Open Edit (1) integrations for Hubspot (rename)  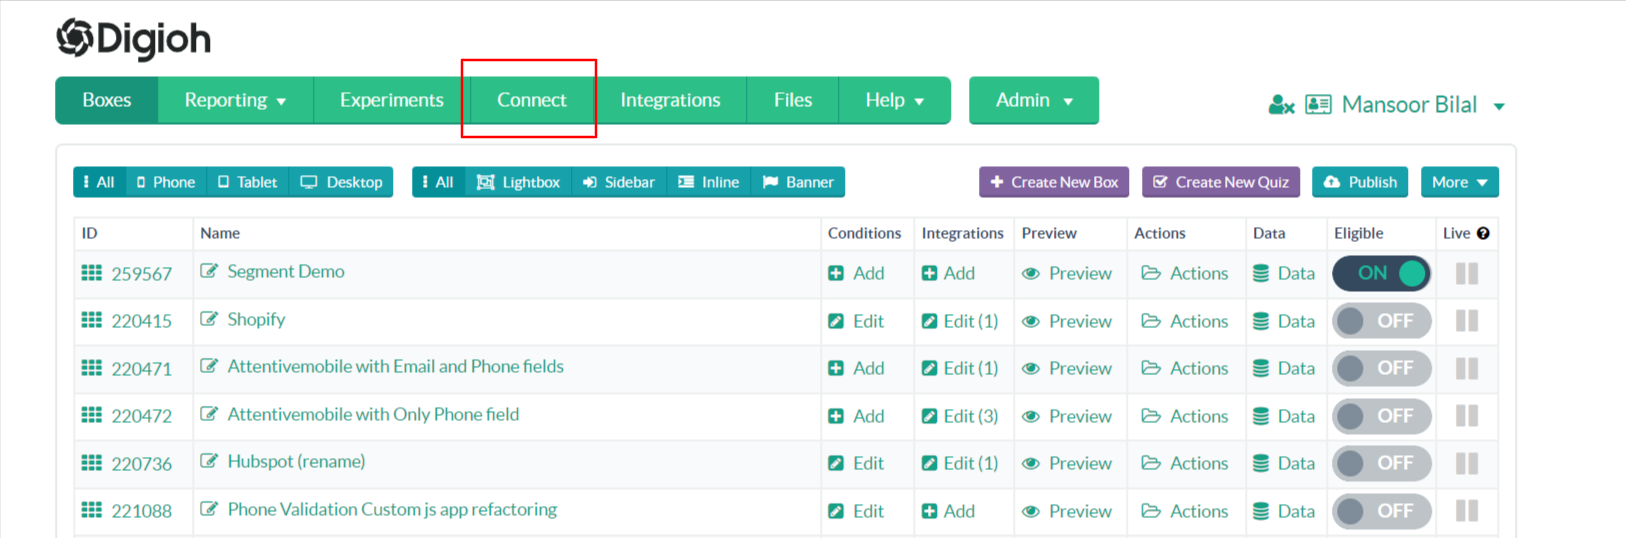[960, 463]
